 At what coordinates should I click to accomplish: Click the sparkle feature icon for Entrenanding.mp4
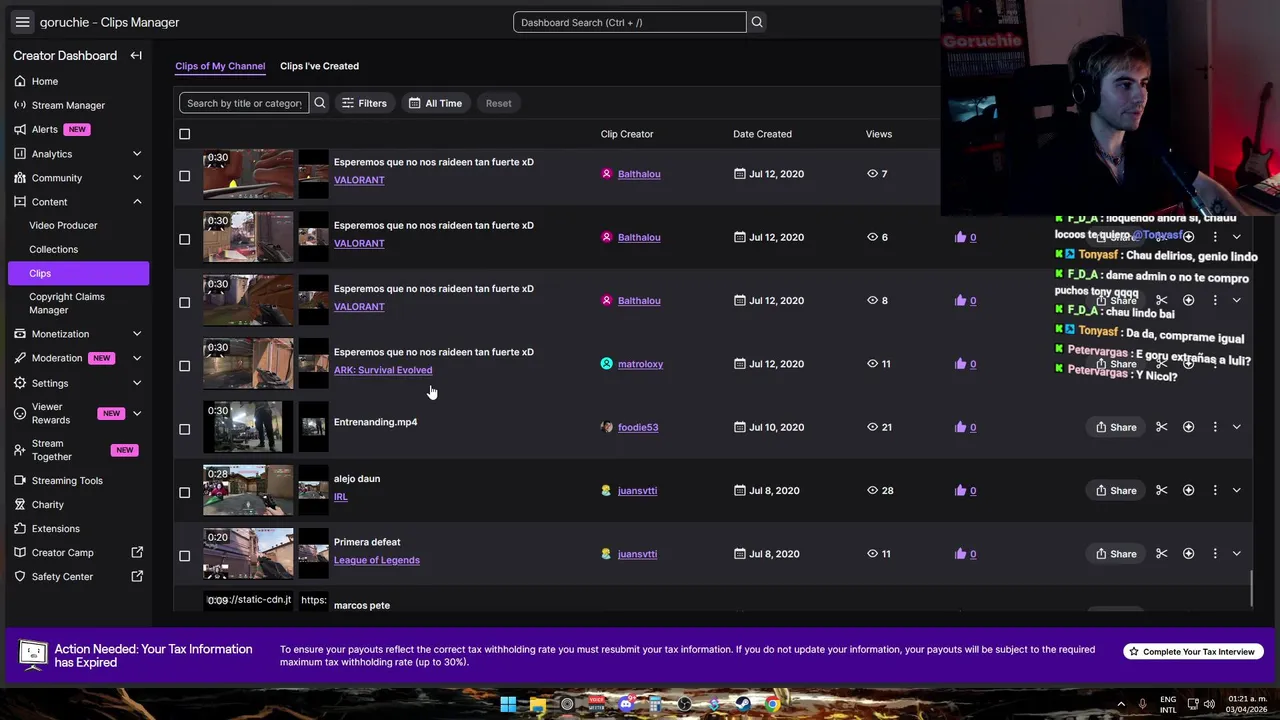point(1189,427)
